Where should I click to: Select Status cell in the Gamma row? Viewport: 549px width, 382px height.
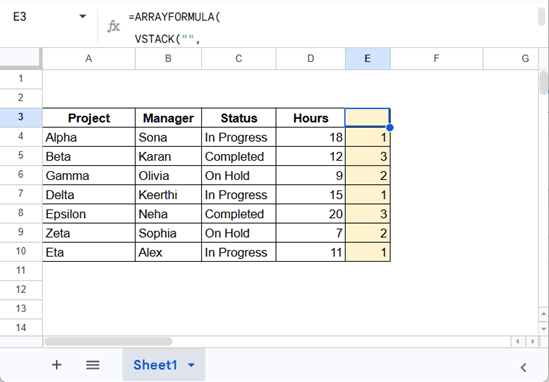(x=239, y=175)
